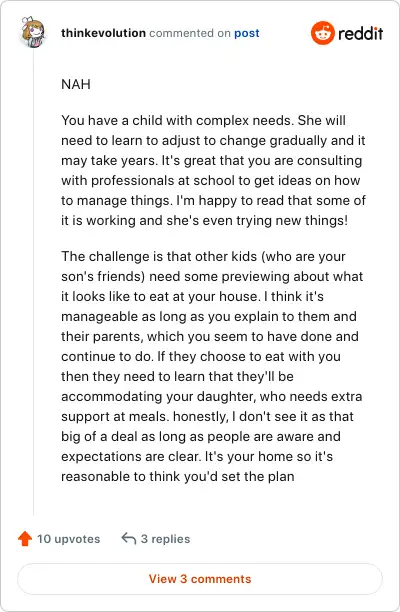Image resolution: width=400 pixels, height=612 pixels.
Task: Click the reddit wordmark text logo
Action: [x=361, y=33]
